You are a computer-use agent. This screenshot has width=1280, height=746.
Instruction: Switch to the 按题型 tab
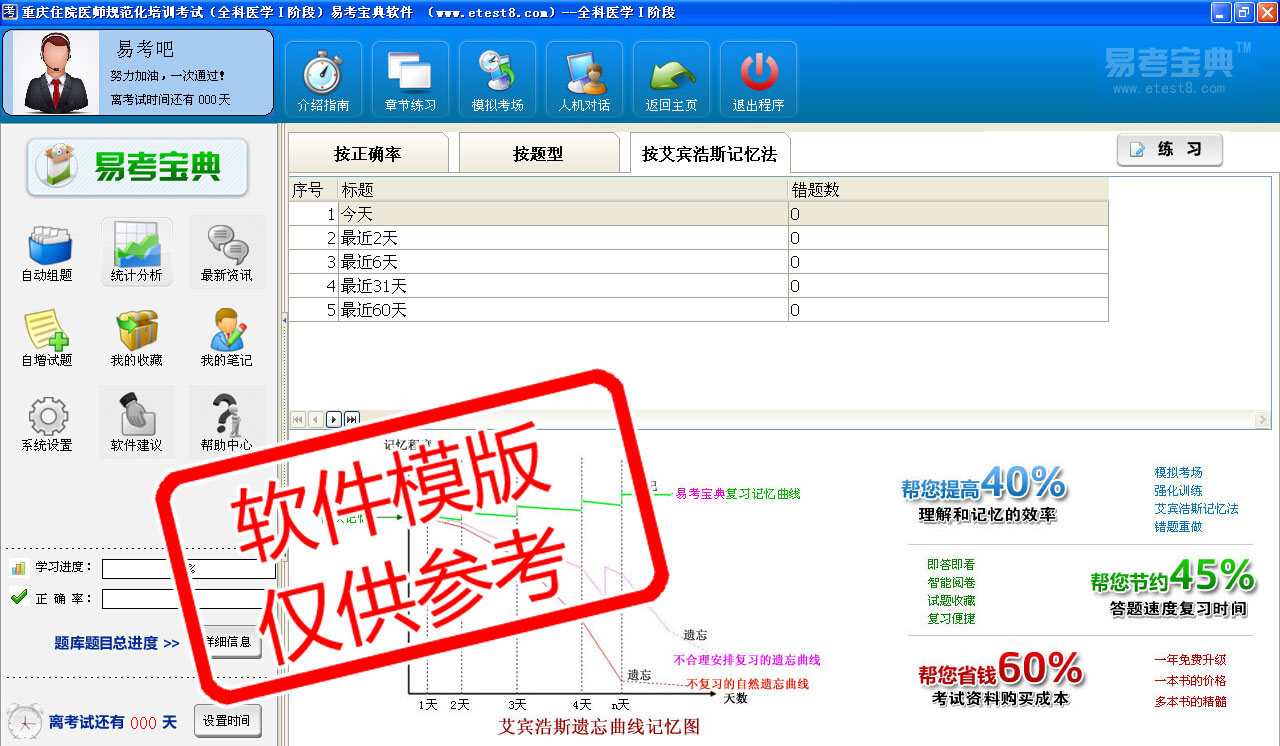coord(538,154)
